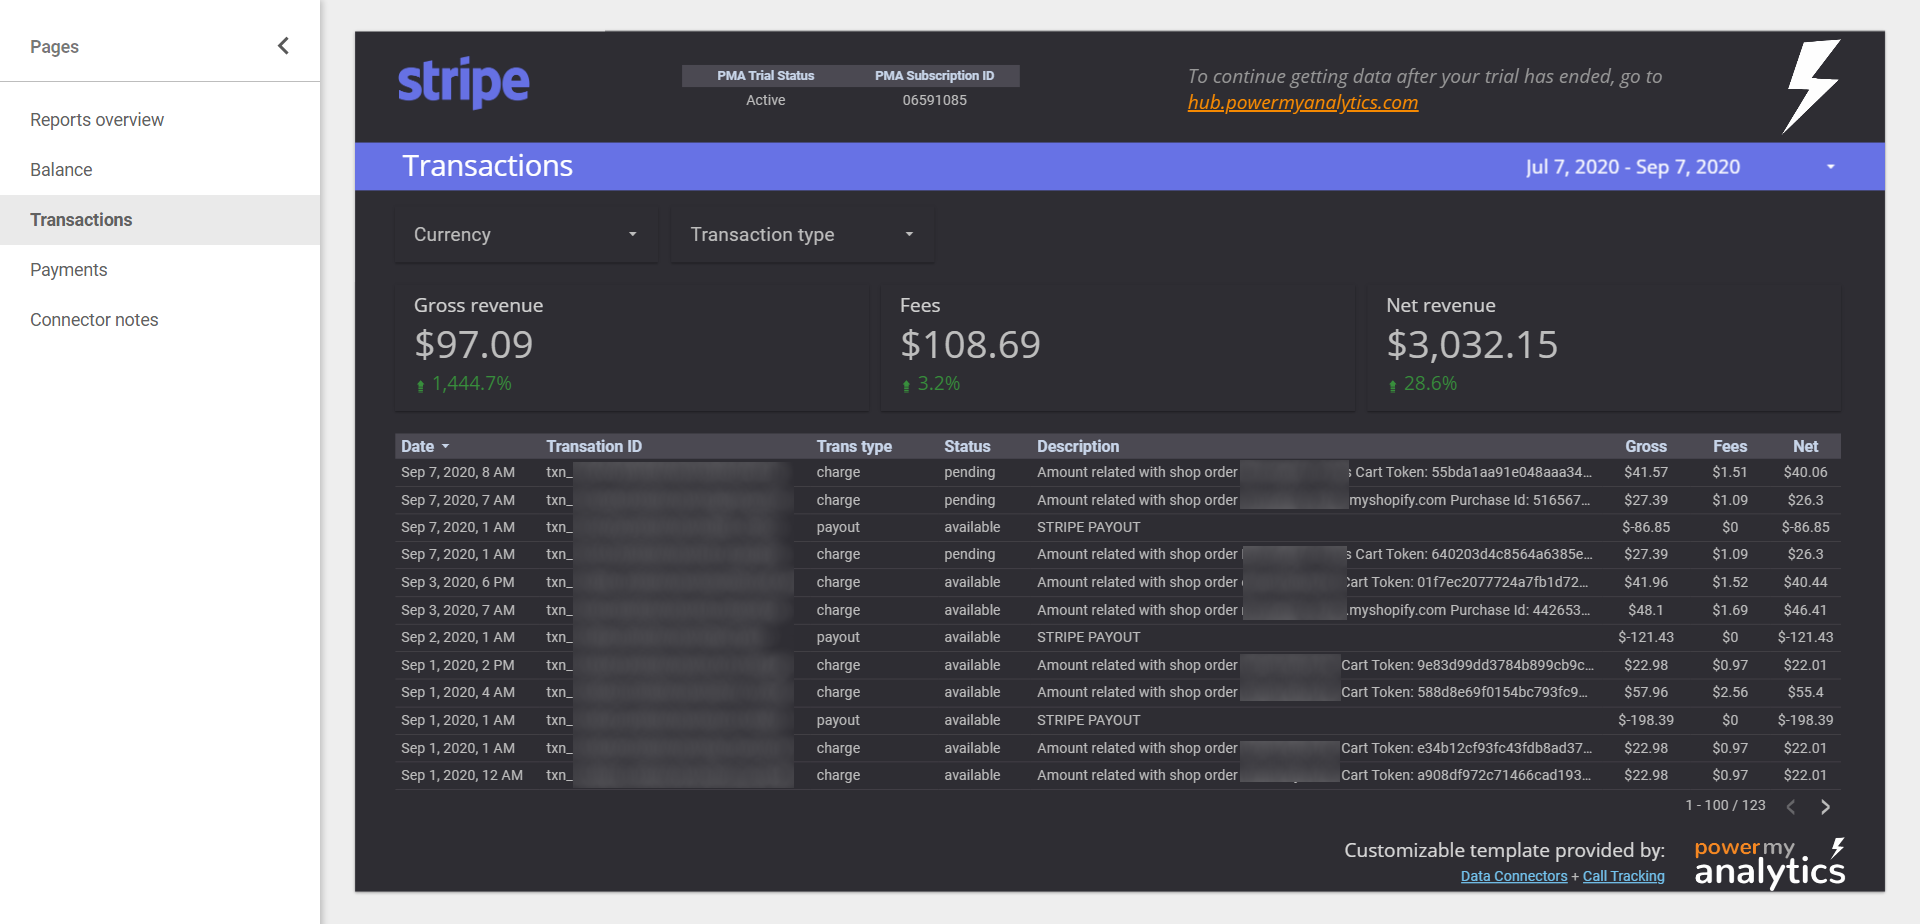This screenshot has height=924, width=1920.
Task: Open the Reports overview page
Action: pos(97,120)
